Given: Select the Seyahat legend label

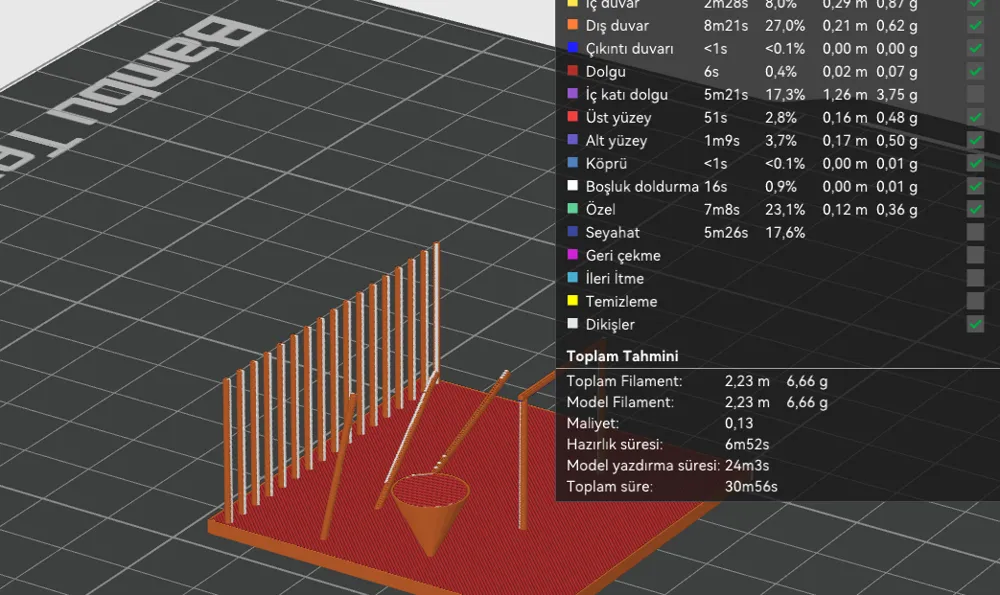Looking at the screenshot, I should click(612, 232).
